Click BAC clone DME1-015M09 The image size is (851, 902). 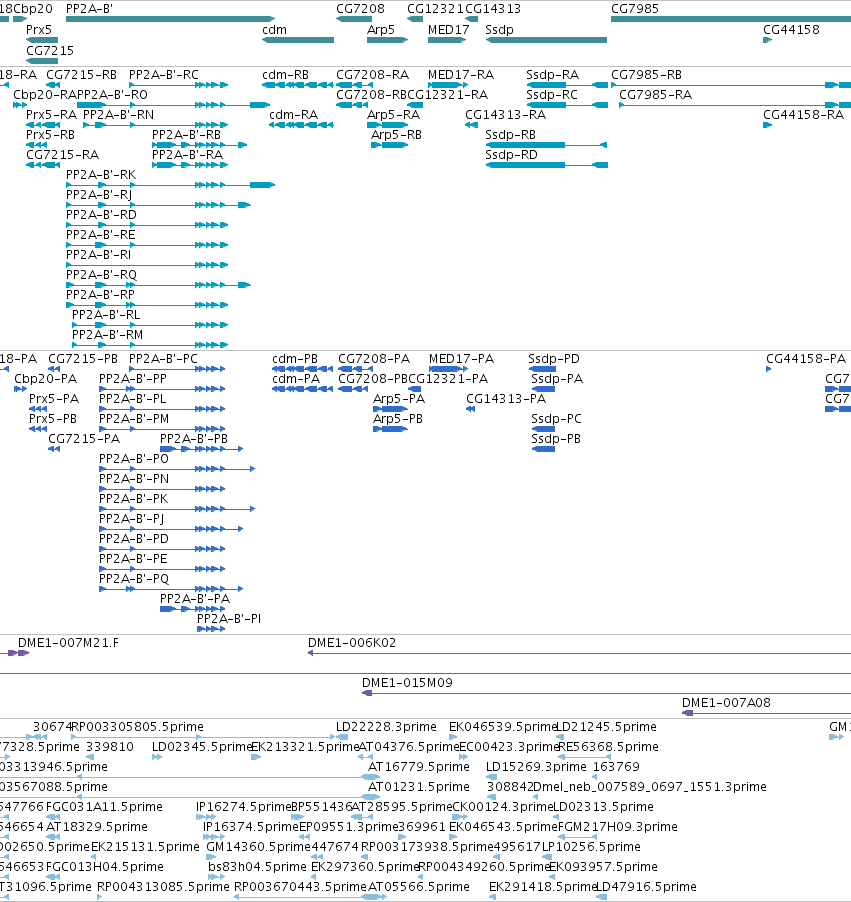click(x=606, y=693)
